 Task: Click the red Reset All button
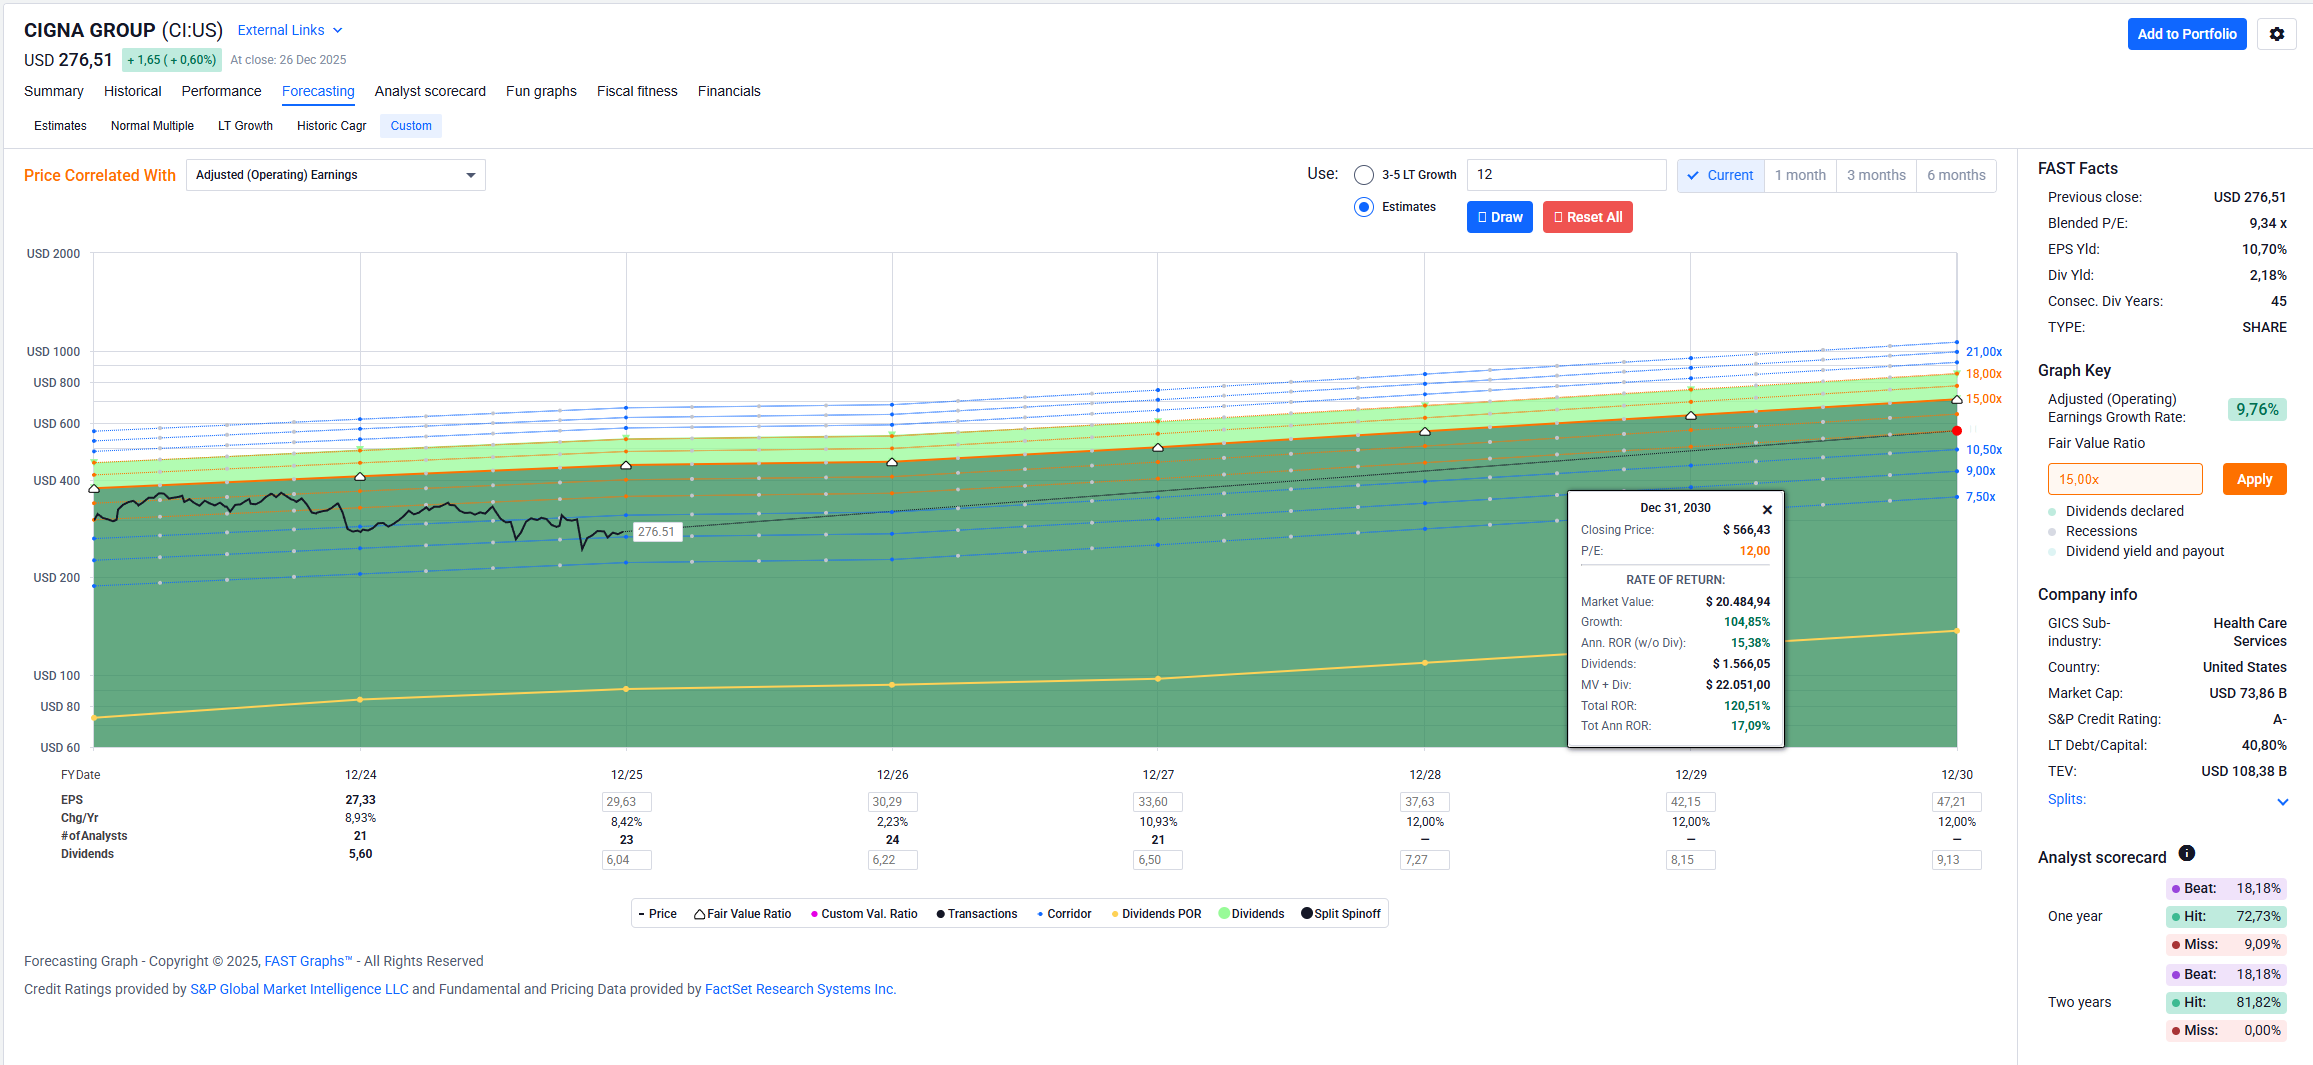pyautogui.click(x=1588, y=217)
